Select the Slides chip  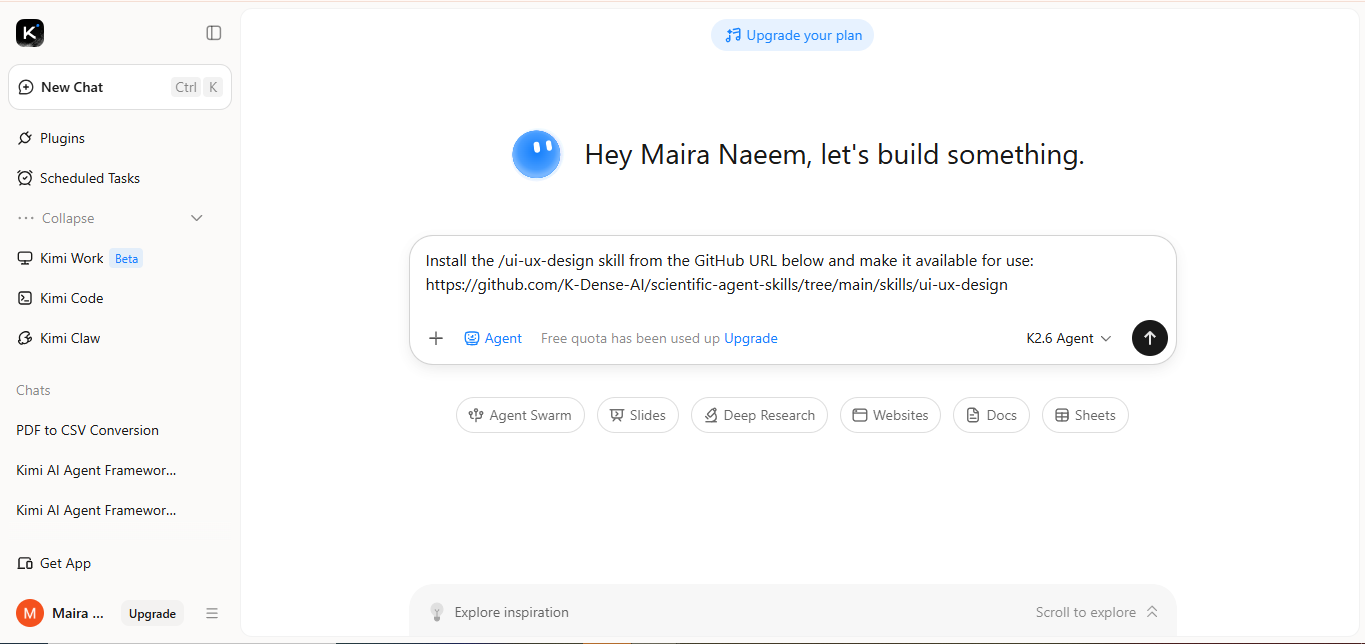pyautogui.click(x=638, y=415)
